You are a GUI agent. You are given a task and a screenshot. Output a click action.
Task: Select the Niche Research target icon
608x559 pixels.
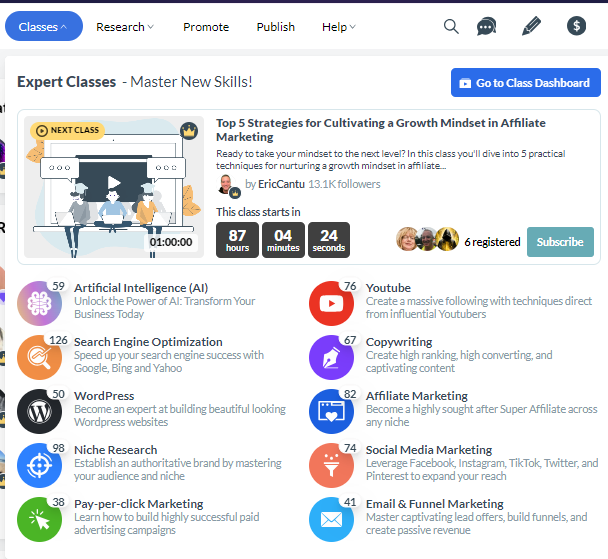(x=40, y=465)
